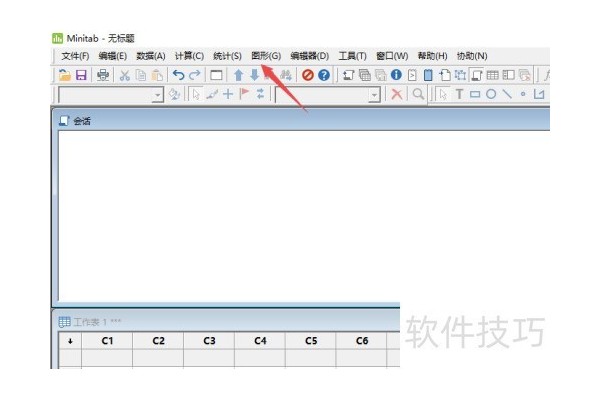Open the 文件(F) menu
The width and height of the screenshot is (600, 400).
75,56
